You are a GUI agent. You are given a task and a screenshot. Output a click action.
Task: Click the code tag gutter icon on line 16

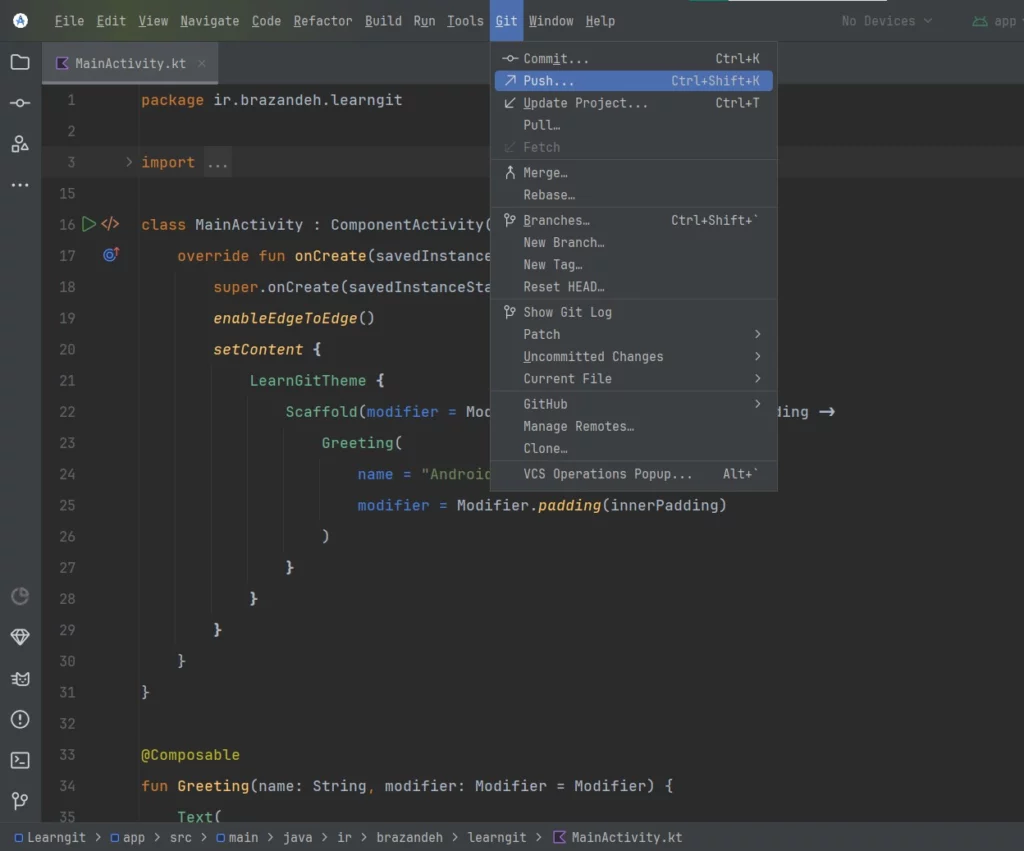110,224
